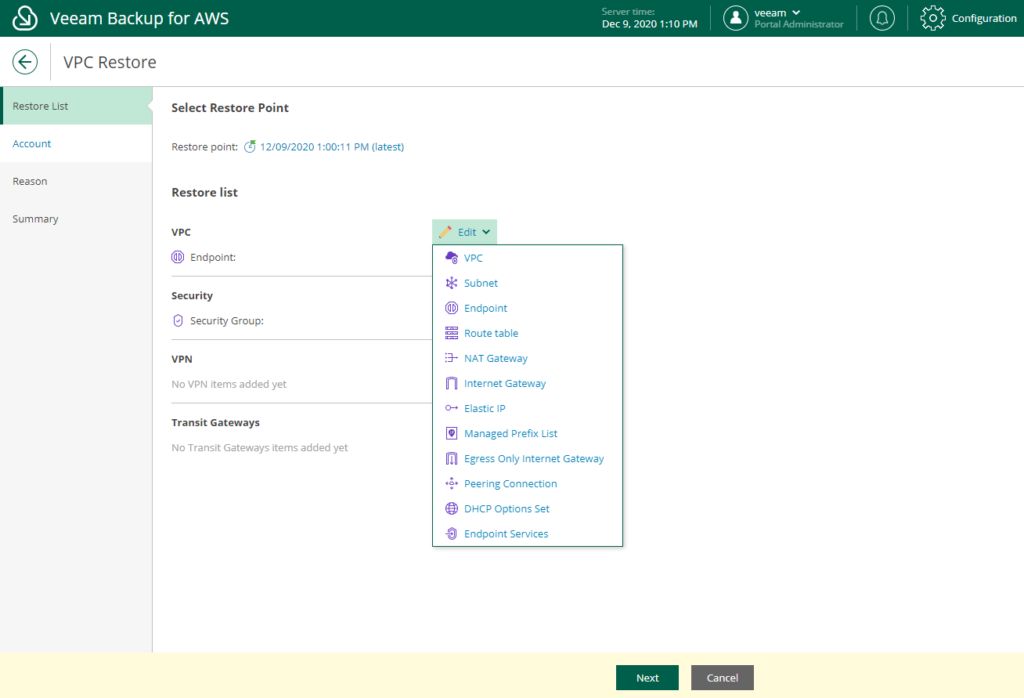Jump to the Summary wizard step
1024x698 pixels.
click(x=76, y=219)
